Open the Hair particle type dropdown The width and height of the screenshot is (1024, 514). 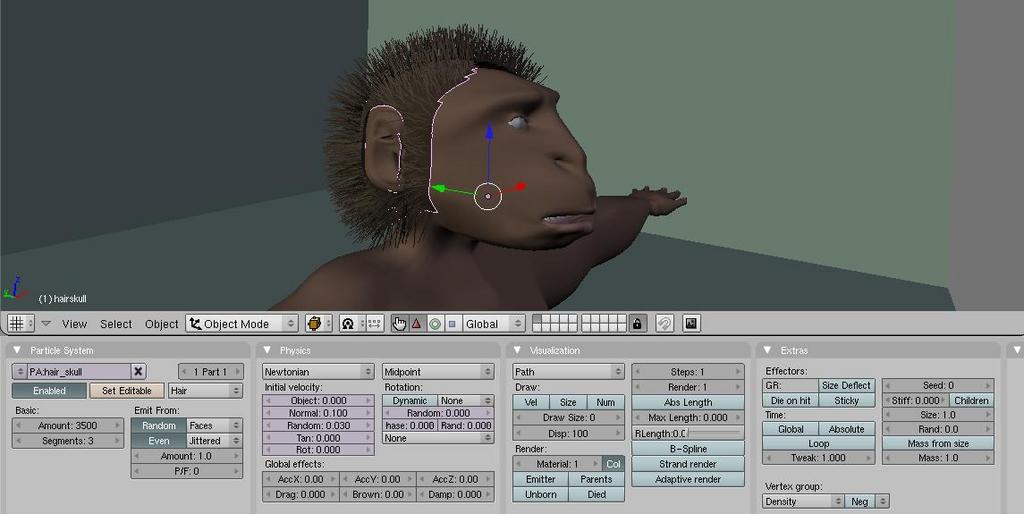coord(205,391)
